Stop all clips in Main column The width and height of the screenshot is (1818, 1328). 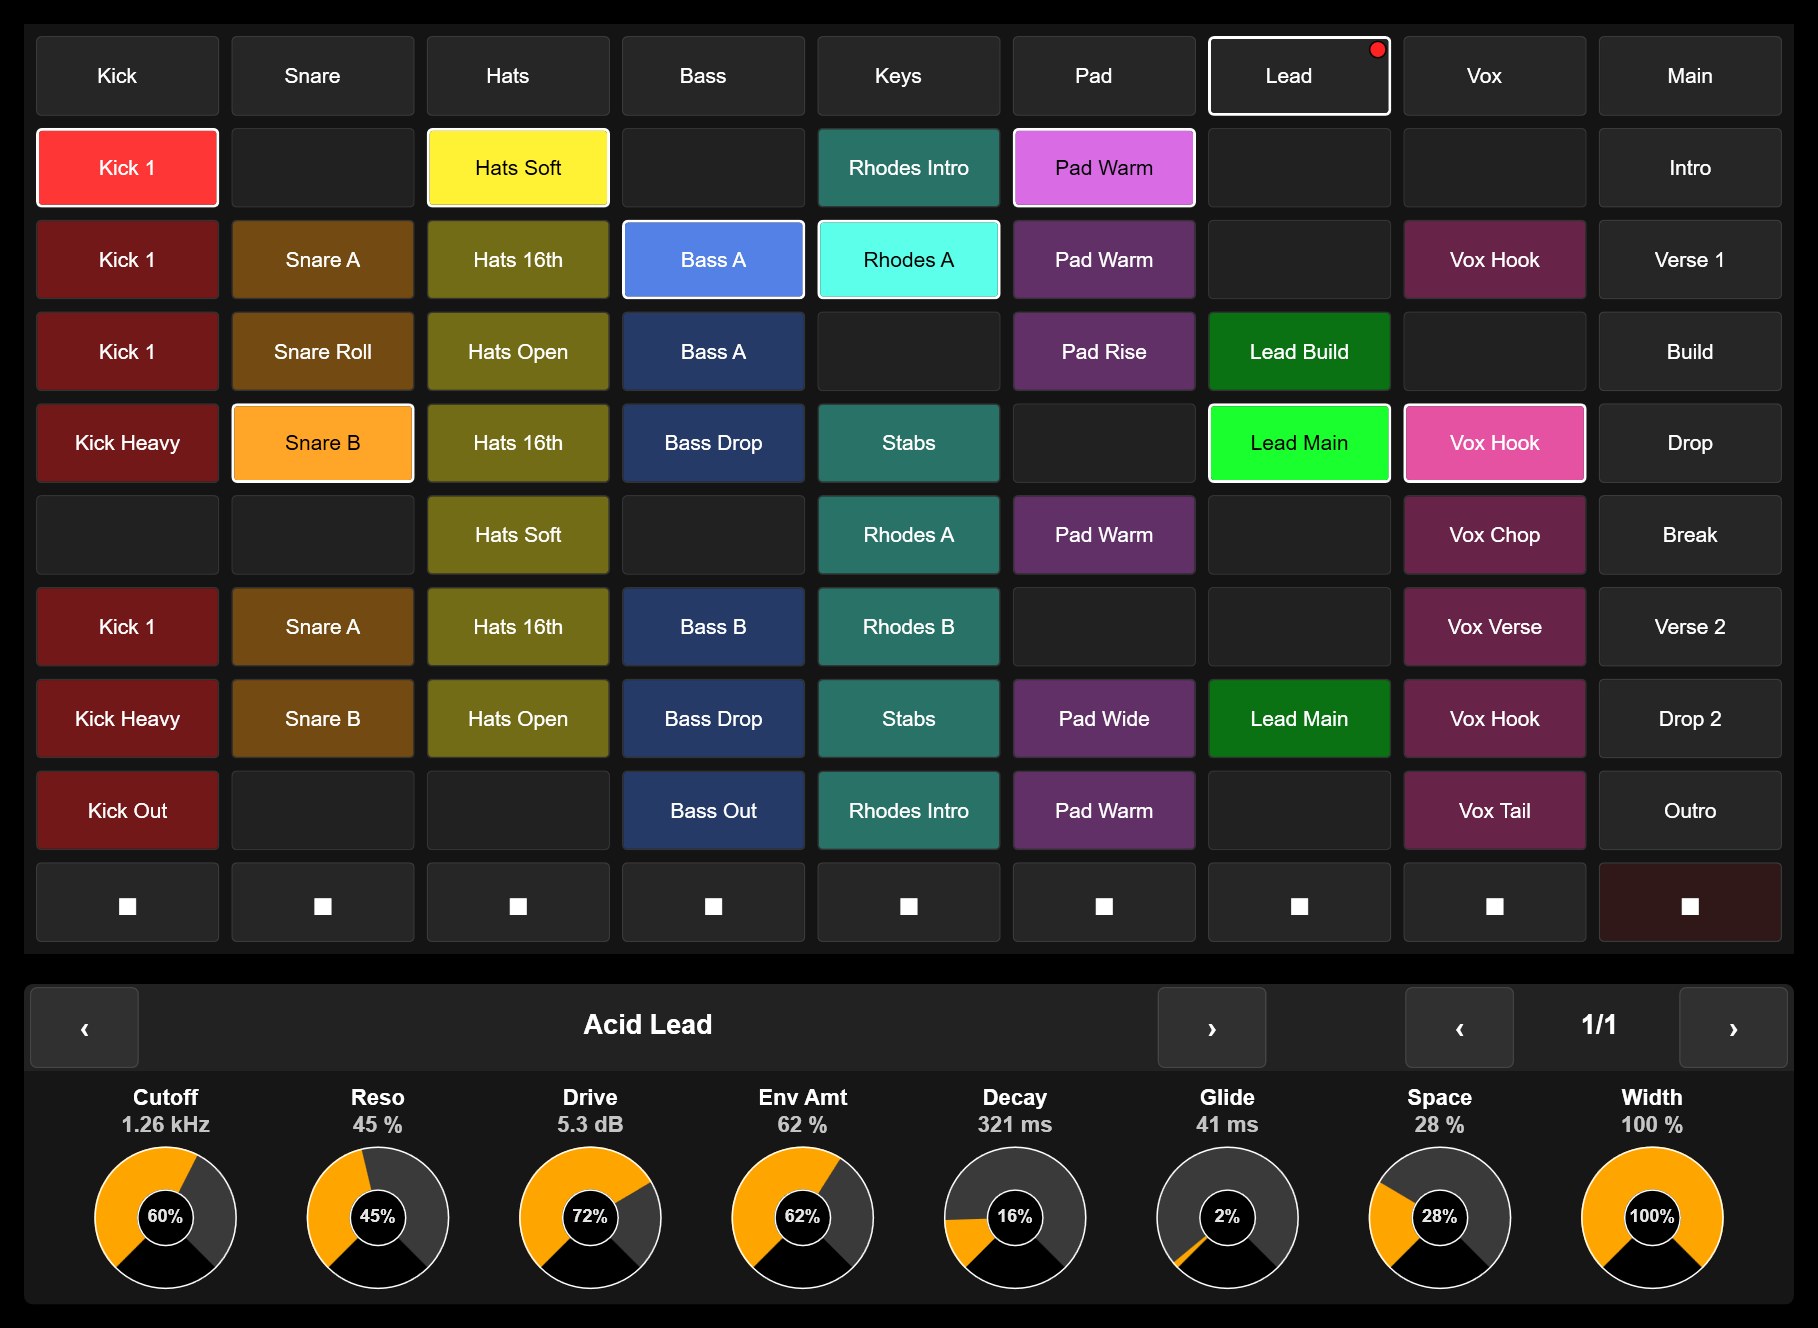1690,902
